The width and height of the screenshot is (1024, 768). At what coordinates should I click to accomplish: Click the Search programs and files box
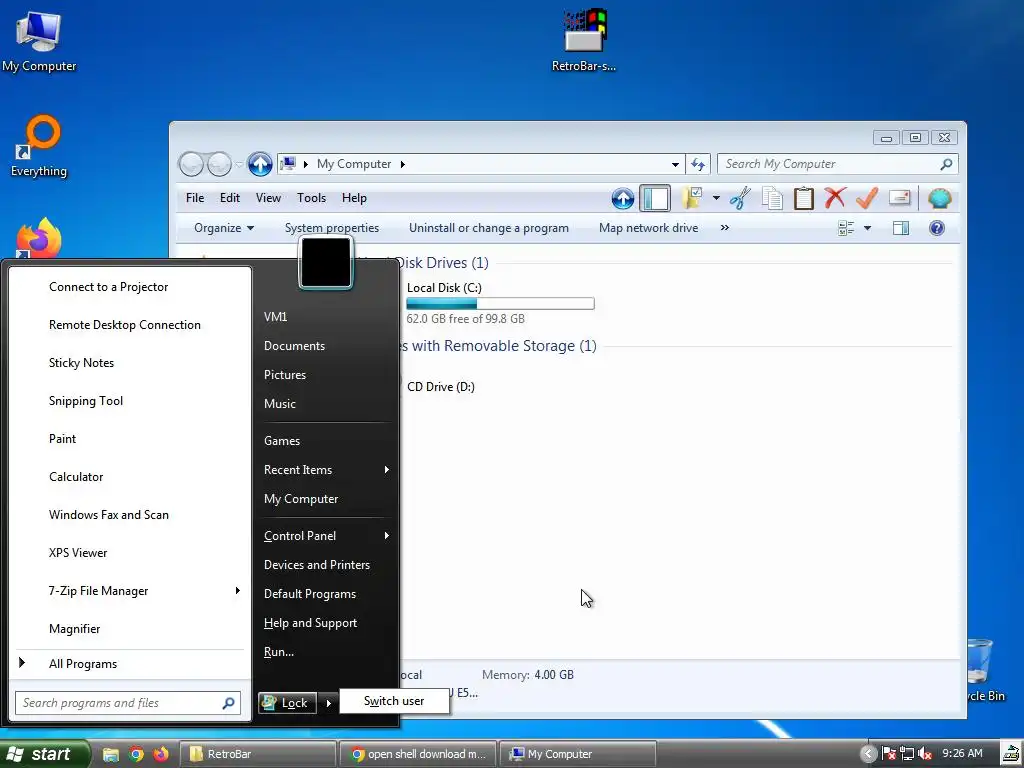(128, 703)
